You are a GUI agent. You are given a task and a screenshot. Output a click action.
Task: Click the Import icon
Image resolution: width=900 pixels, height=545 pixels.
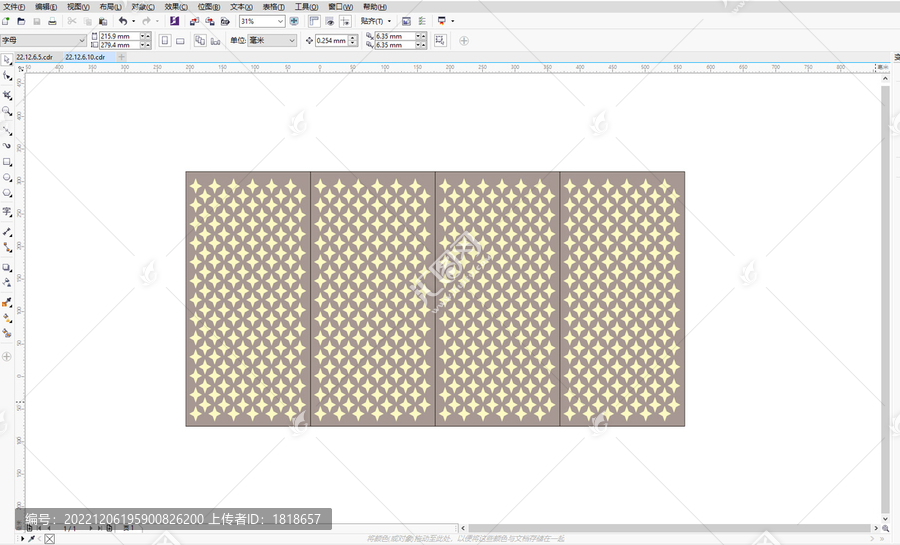pos(195,21)
